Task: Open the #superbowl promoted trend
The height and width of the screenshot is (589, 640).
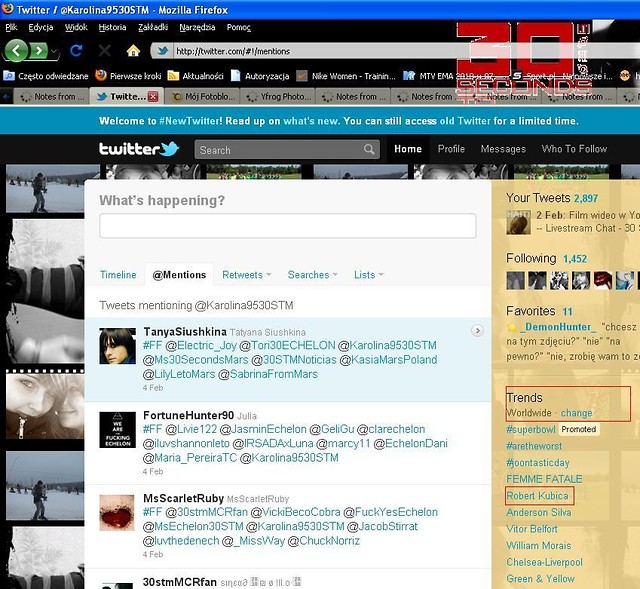Action: [x=530, y=429]
